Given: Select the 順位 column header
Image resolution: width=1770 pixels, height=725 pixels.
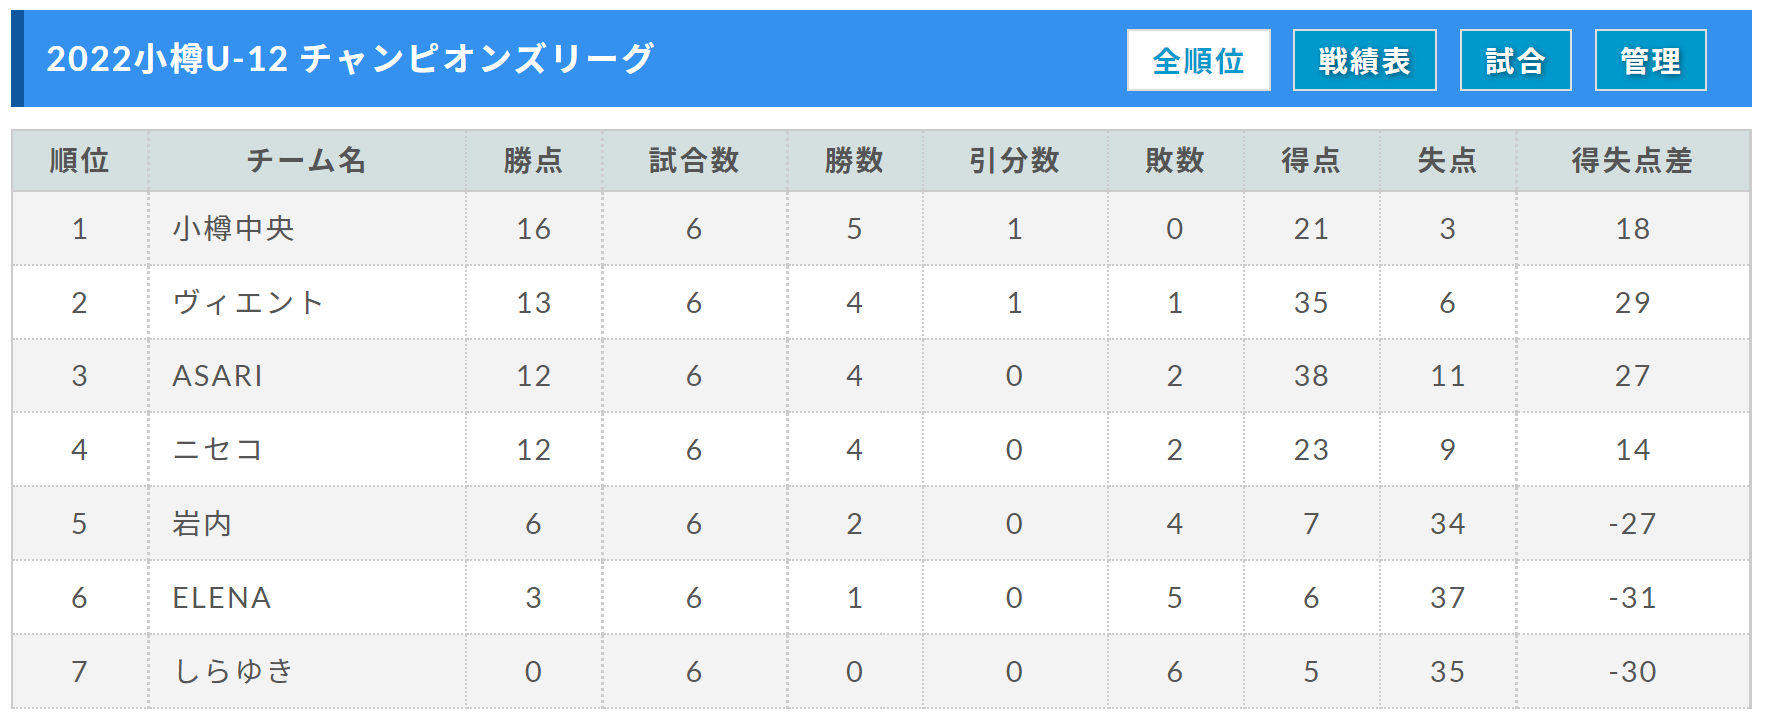Looking at the screenshot, I should pyautogui.click(x=80, y=160).
